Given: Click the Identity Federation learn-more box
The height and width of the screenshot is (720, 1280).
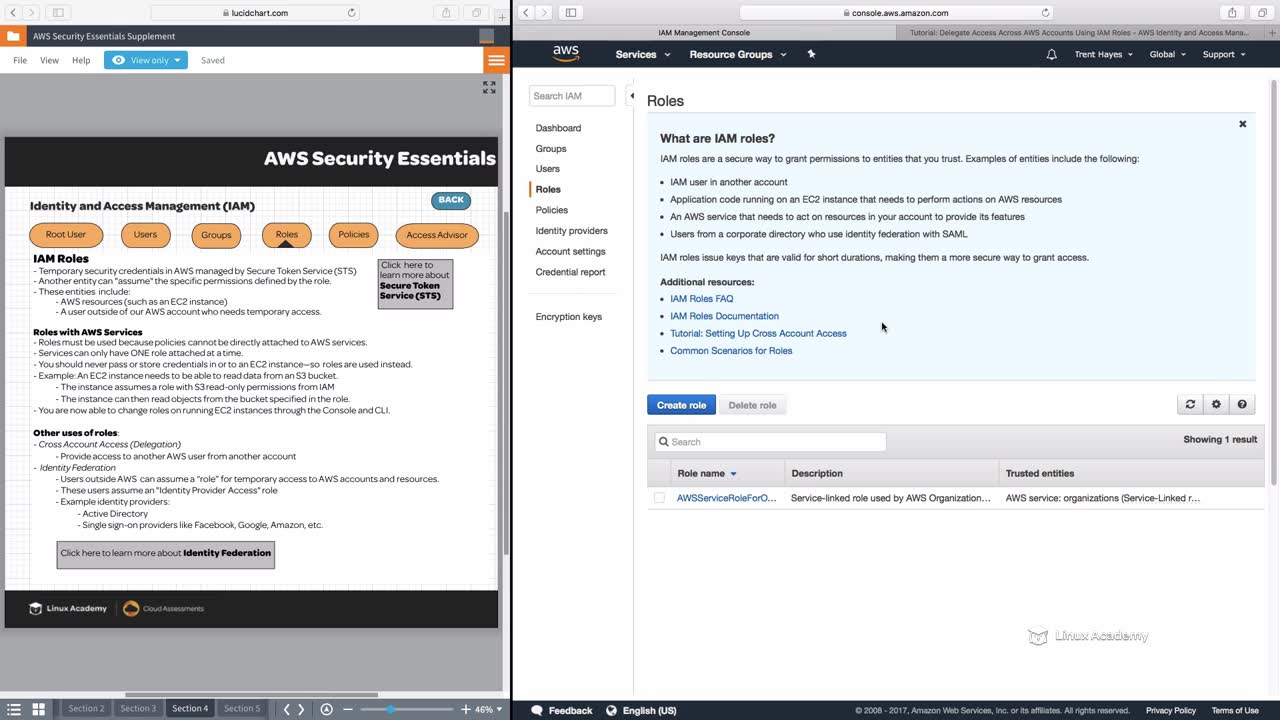Looking at the screenshot, I should (166, 554).
